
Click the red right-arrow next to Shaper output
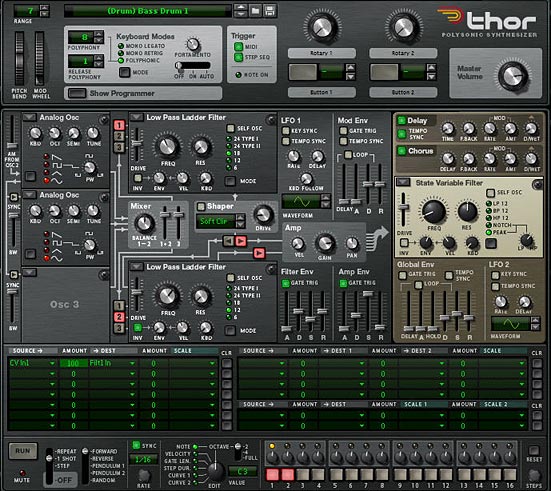pyautogui.click(x=240, y=241)
